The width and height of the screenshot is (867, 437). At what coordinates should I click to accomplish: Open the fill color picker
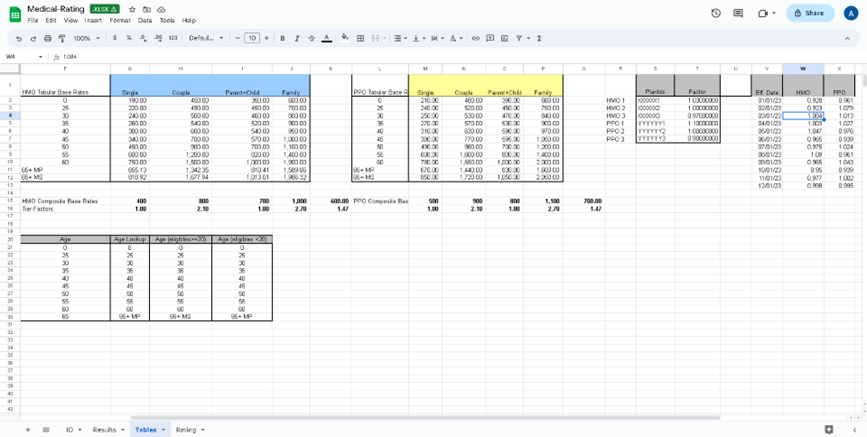tap(345, 38)
